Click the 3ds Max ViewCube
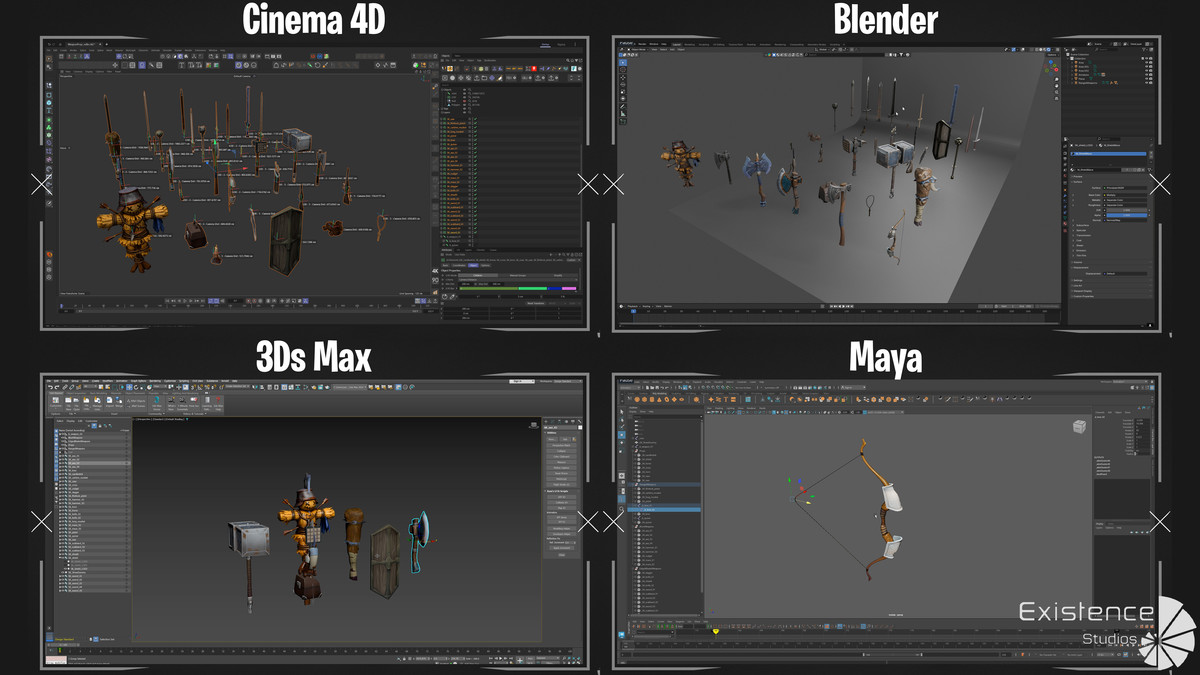Screen dimensions: 1200x675 tap(534, 425)
